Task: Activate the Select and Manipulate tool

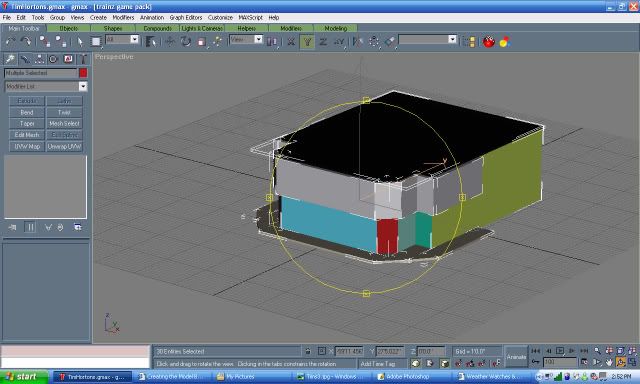Action: [217, 41]
